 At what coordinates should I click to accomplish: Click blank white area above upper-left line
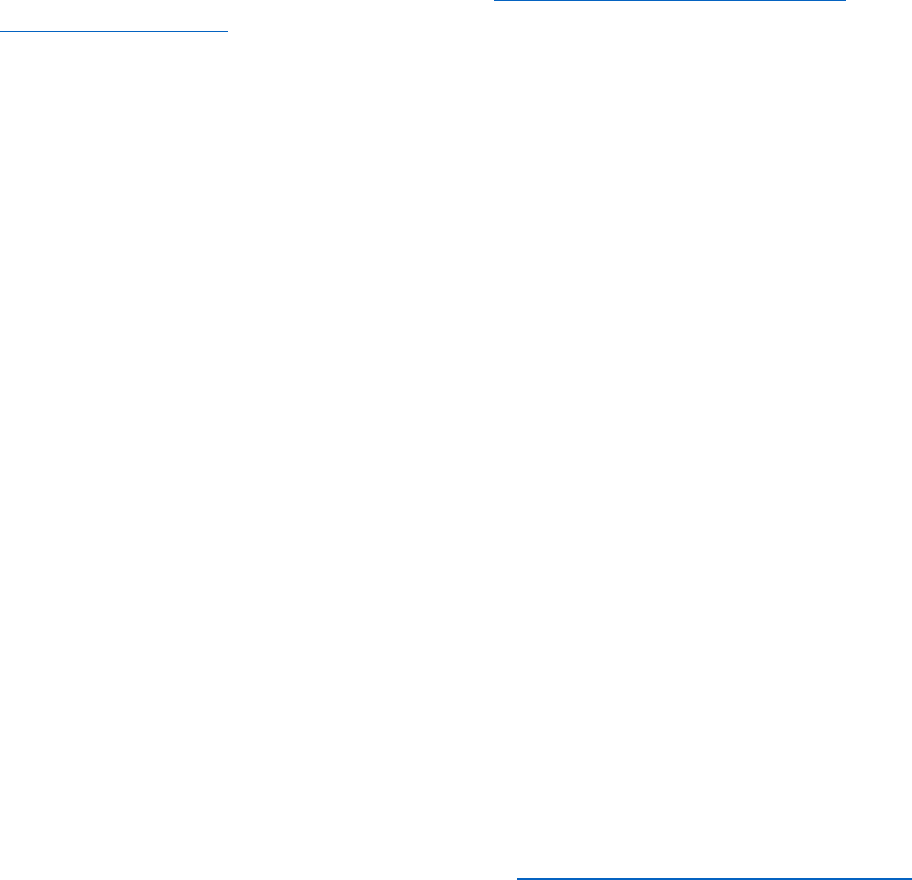(114, 15)
